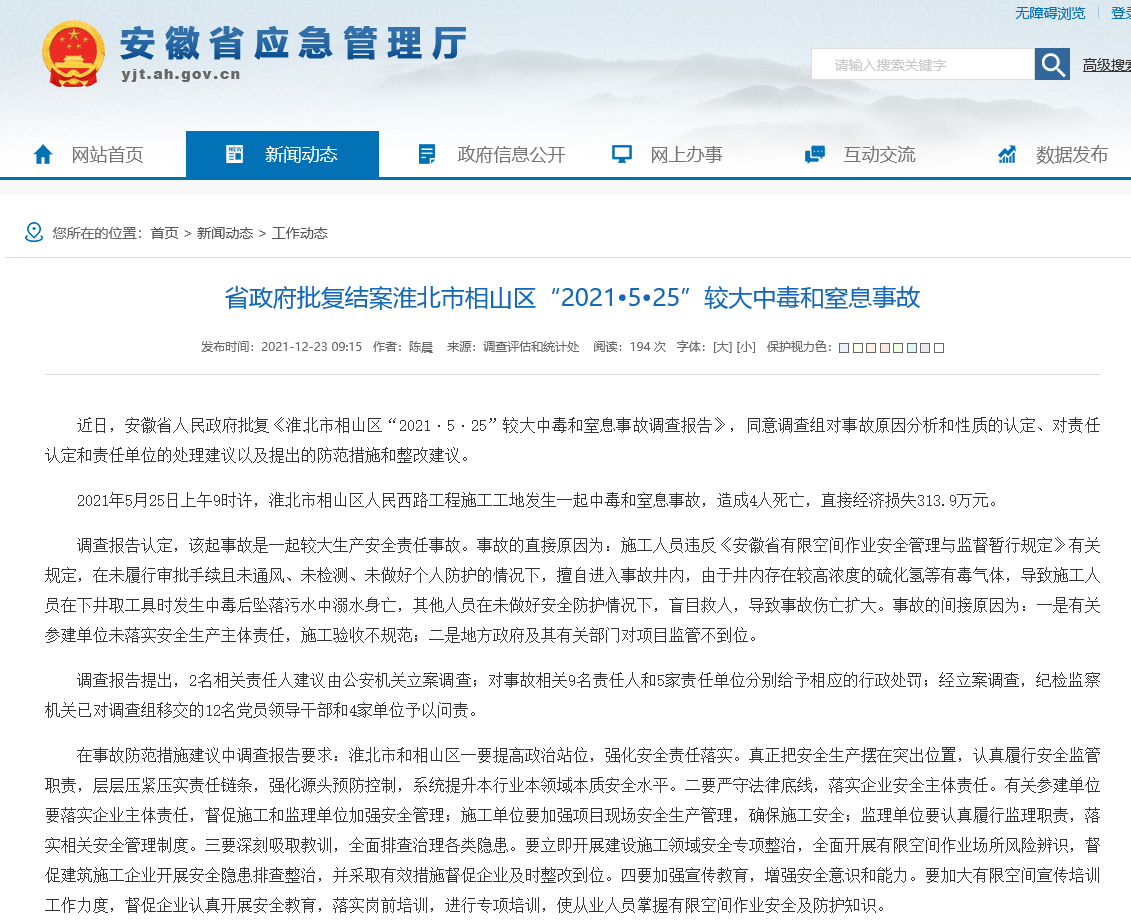Click the chart icon beside 数据发布

pos(1007,155)
